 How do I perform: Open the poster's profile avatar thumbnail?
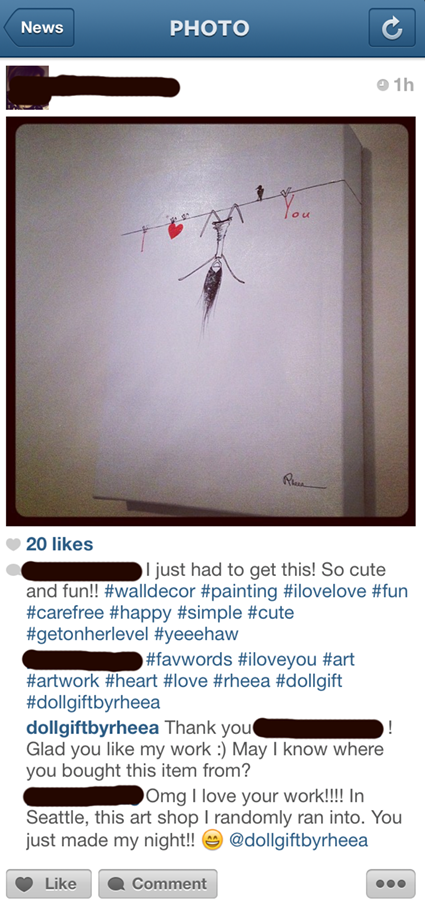click(27, 88)
